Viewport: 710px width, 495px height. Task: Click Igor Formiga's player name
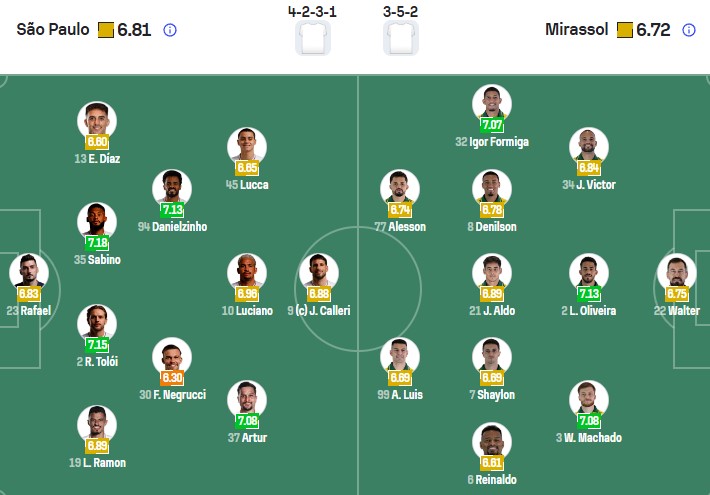492,142
